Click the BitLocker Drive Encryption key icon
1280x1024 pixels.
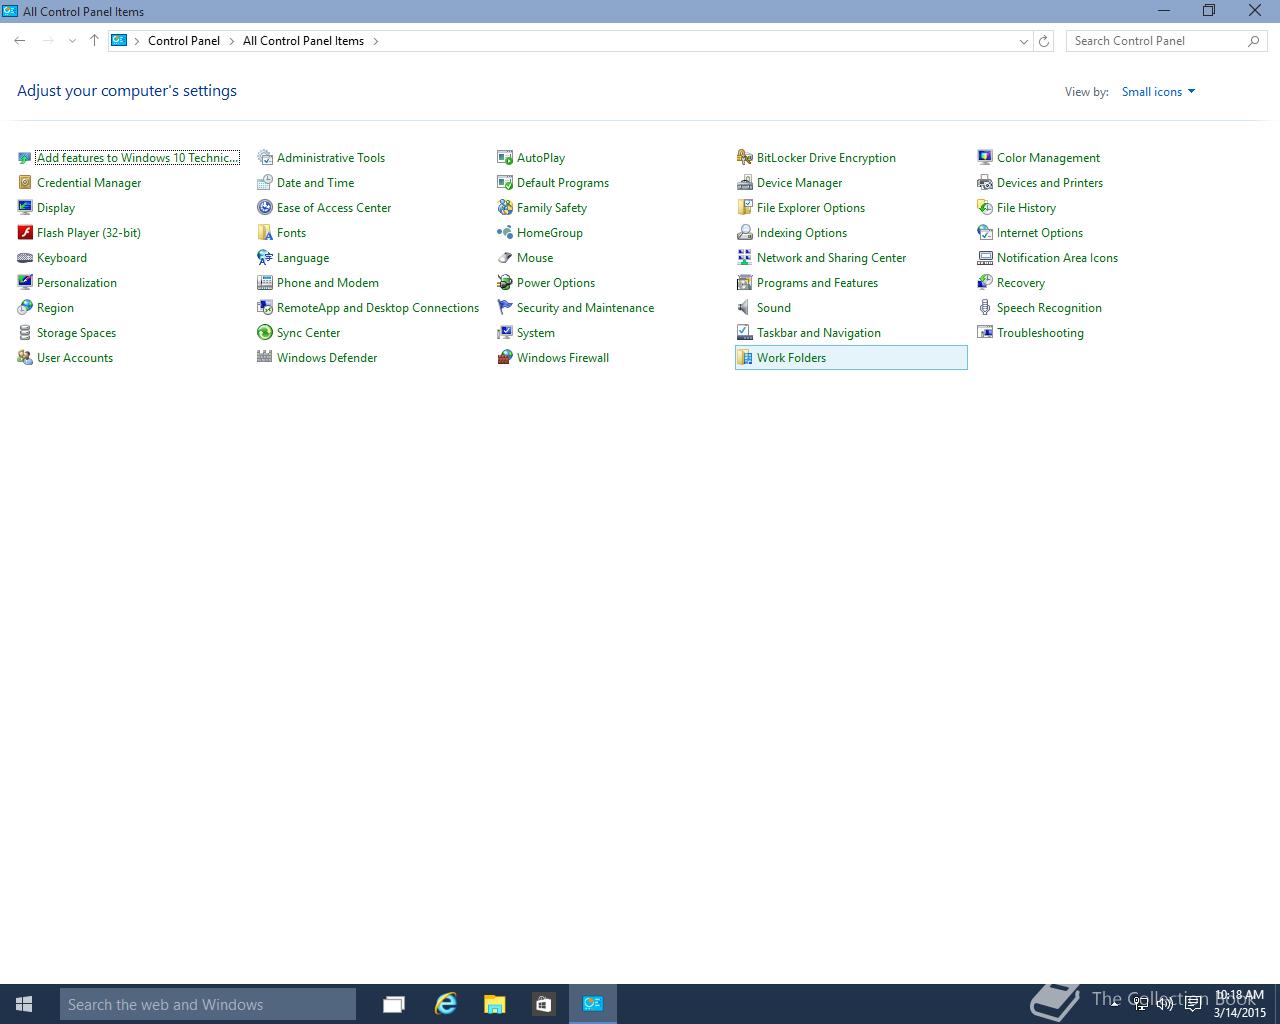(x=745, y=158)
